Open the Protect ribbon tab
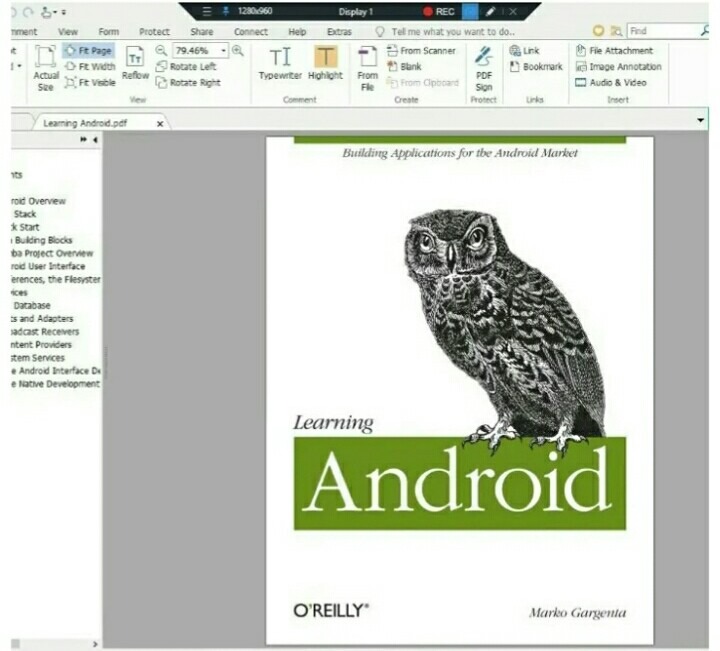This screenshot has width=720, height=651. pos(154,32)
